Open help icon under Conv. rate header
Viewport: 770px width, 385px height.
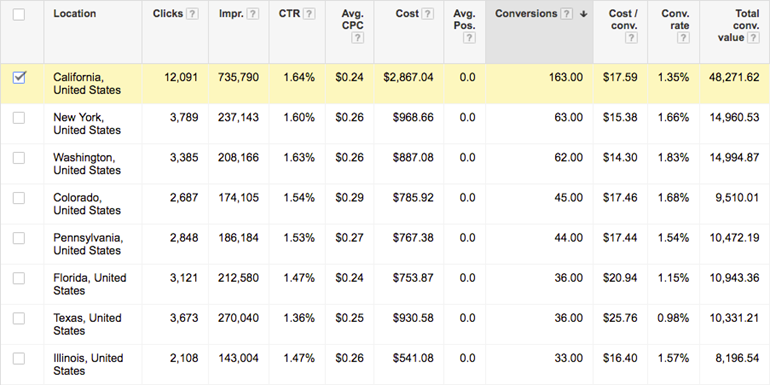683,38
